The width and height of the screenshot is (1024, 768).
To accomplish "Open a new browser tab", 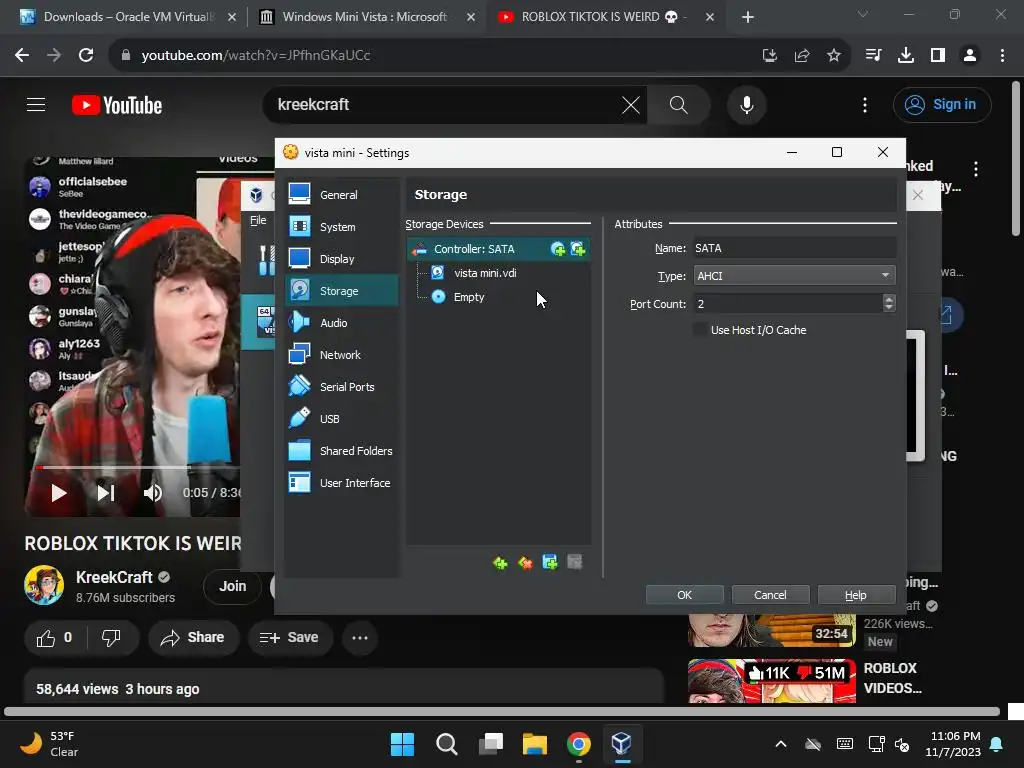I will 748,17.
